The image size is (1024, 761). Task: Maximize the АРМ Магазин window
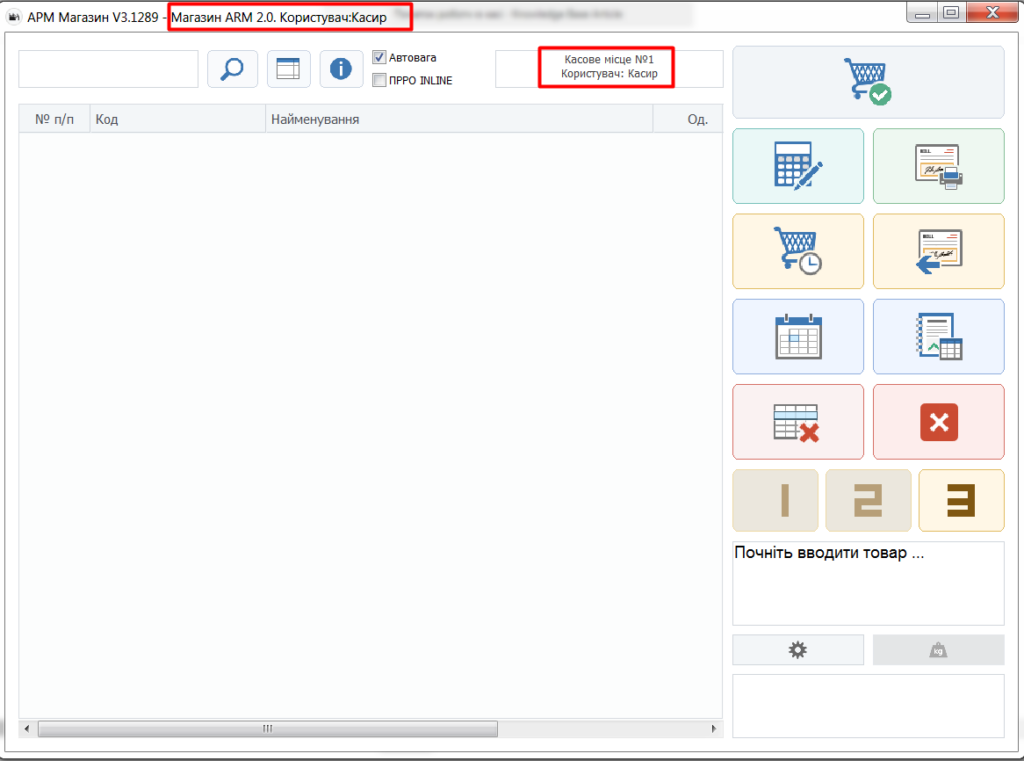point(952,13)
